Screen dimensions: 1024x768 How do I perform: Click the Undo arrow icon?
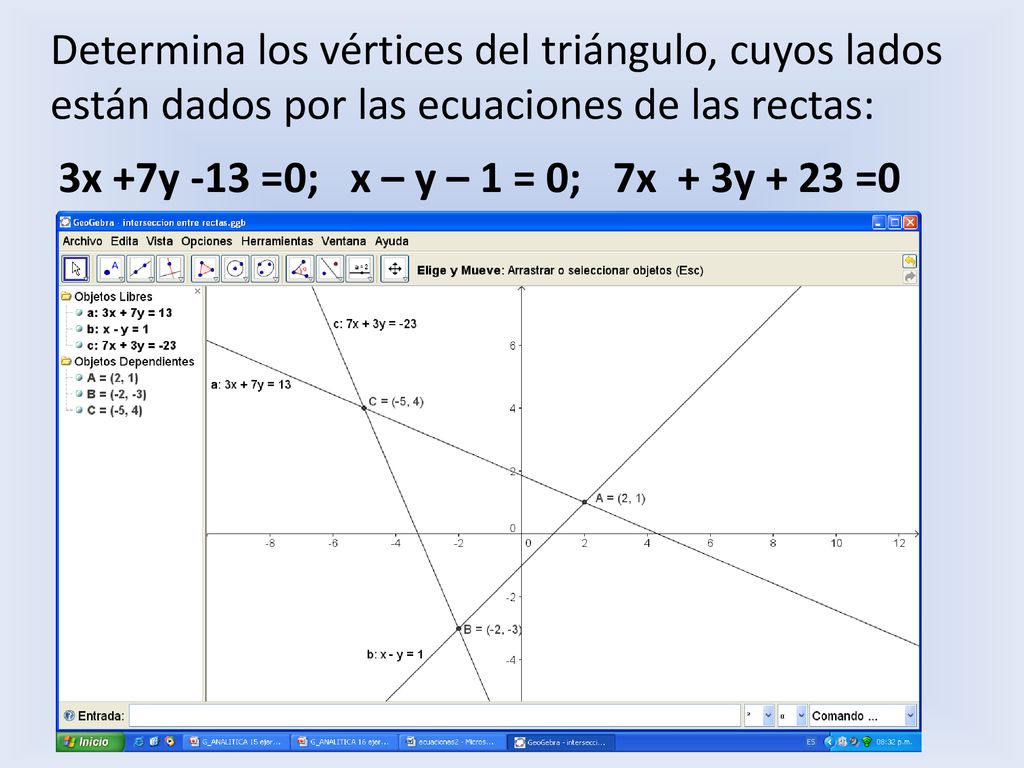[x=909, y=261]
